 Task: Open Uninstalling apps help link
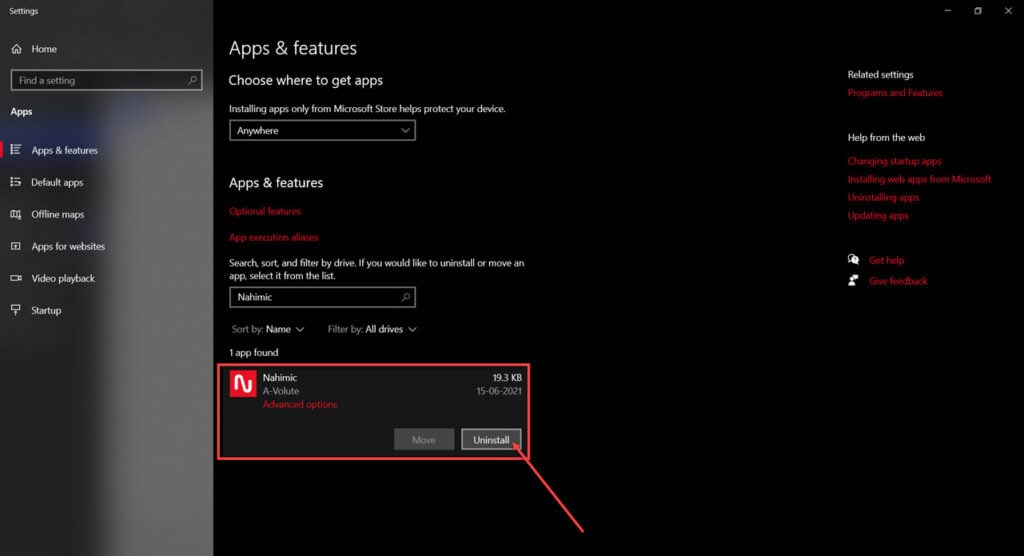coord(883,197)
